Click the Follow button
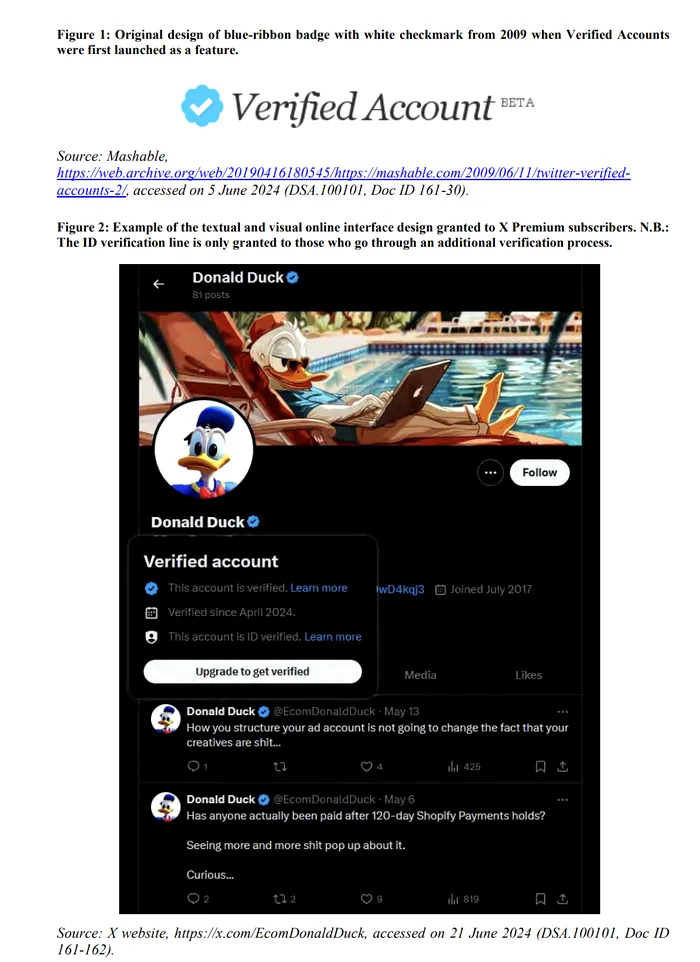700x962 pixels. tap(539, 472)
